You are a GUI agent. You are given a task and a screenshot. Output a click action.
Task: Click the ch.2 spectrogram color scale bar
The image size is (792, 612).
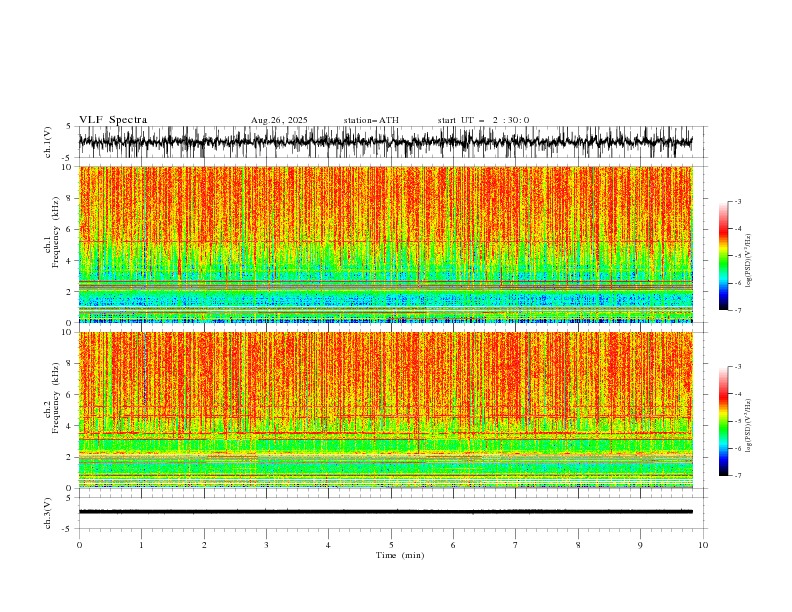(x=724, y=421)
